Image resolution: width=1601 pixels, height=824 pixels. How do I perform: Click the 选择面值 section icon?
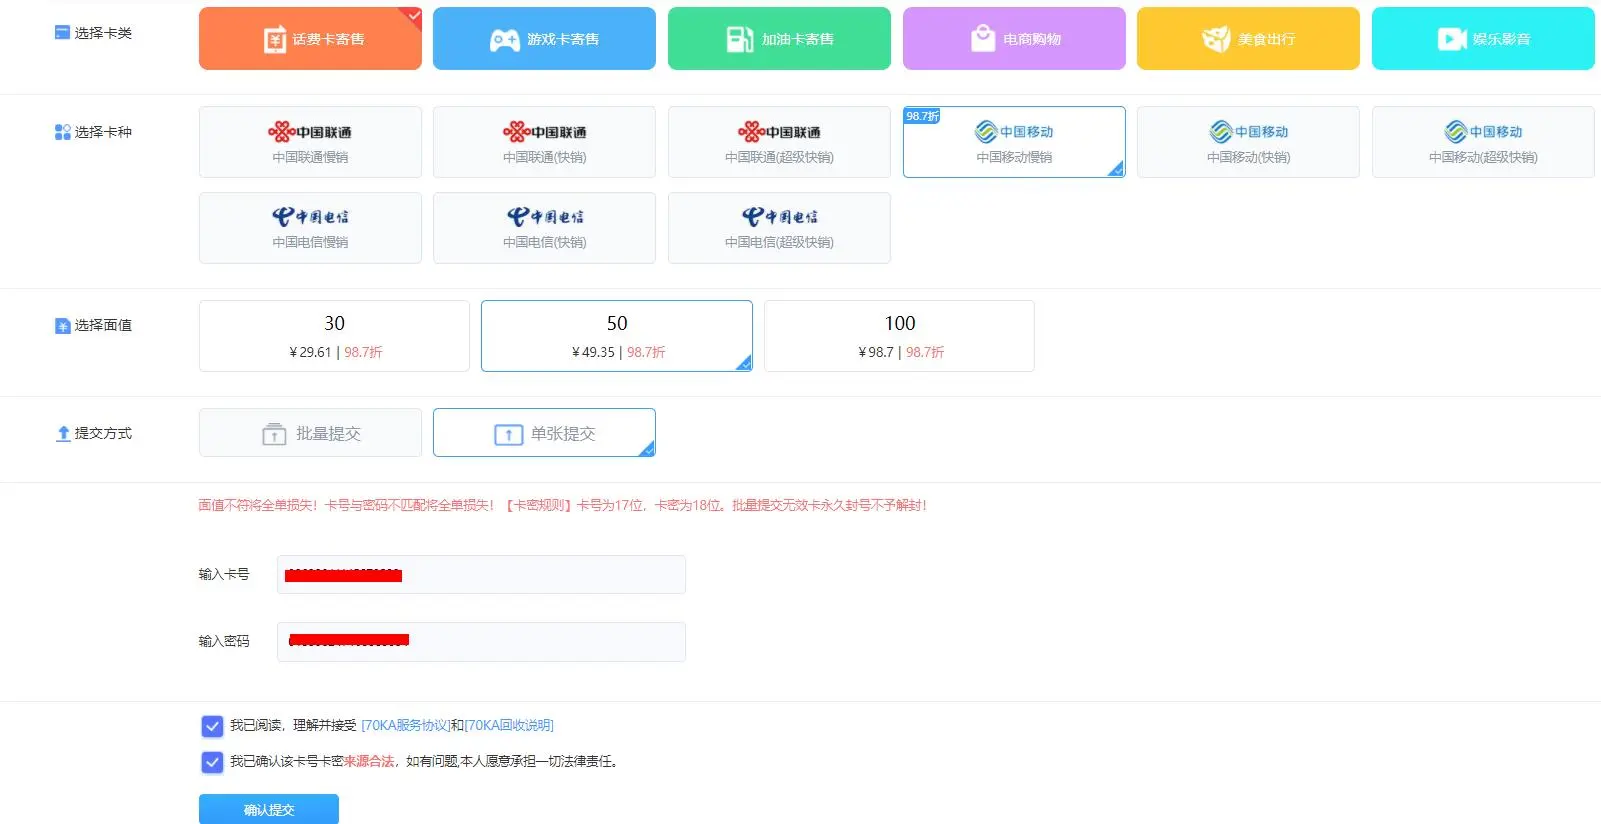coord(62,326)
